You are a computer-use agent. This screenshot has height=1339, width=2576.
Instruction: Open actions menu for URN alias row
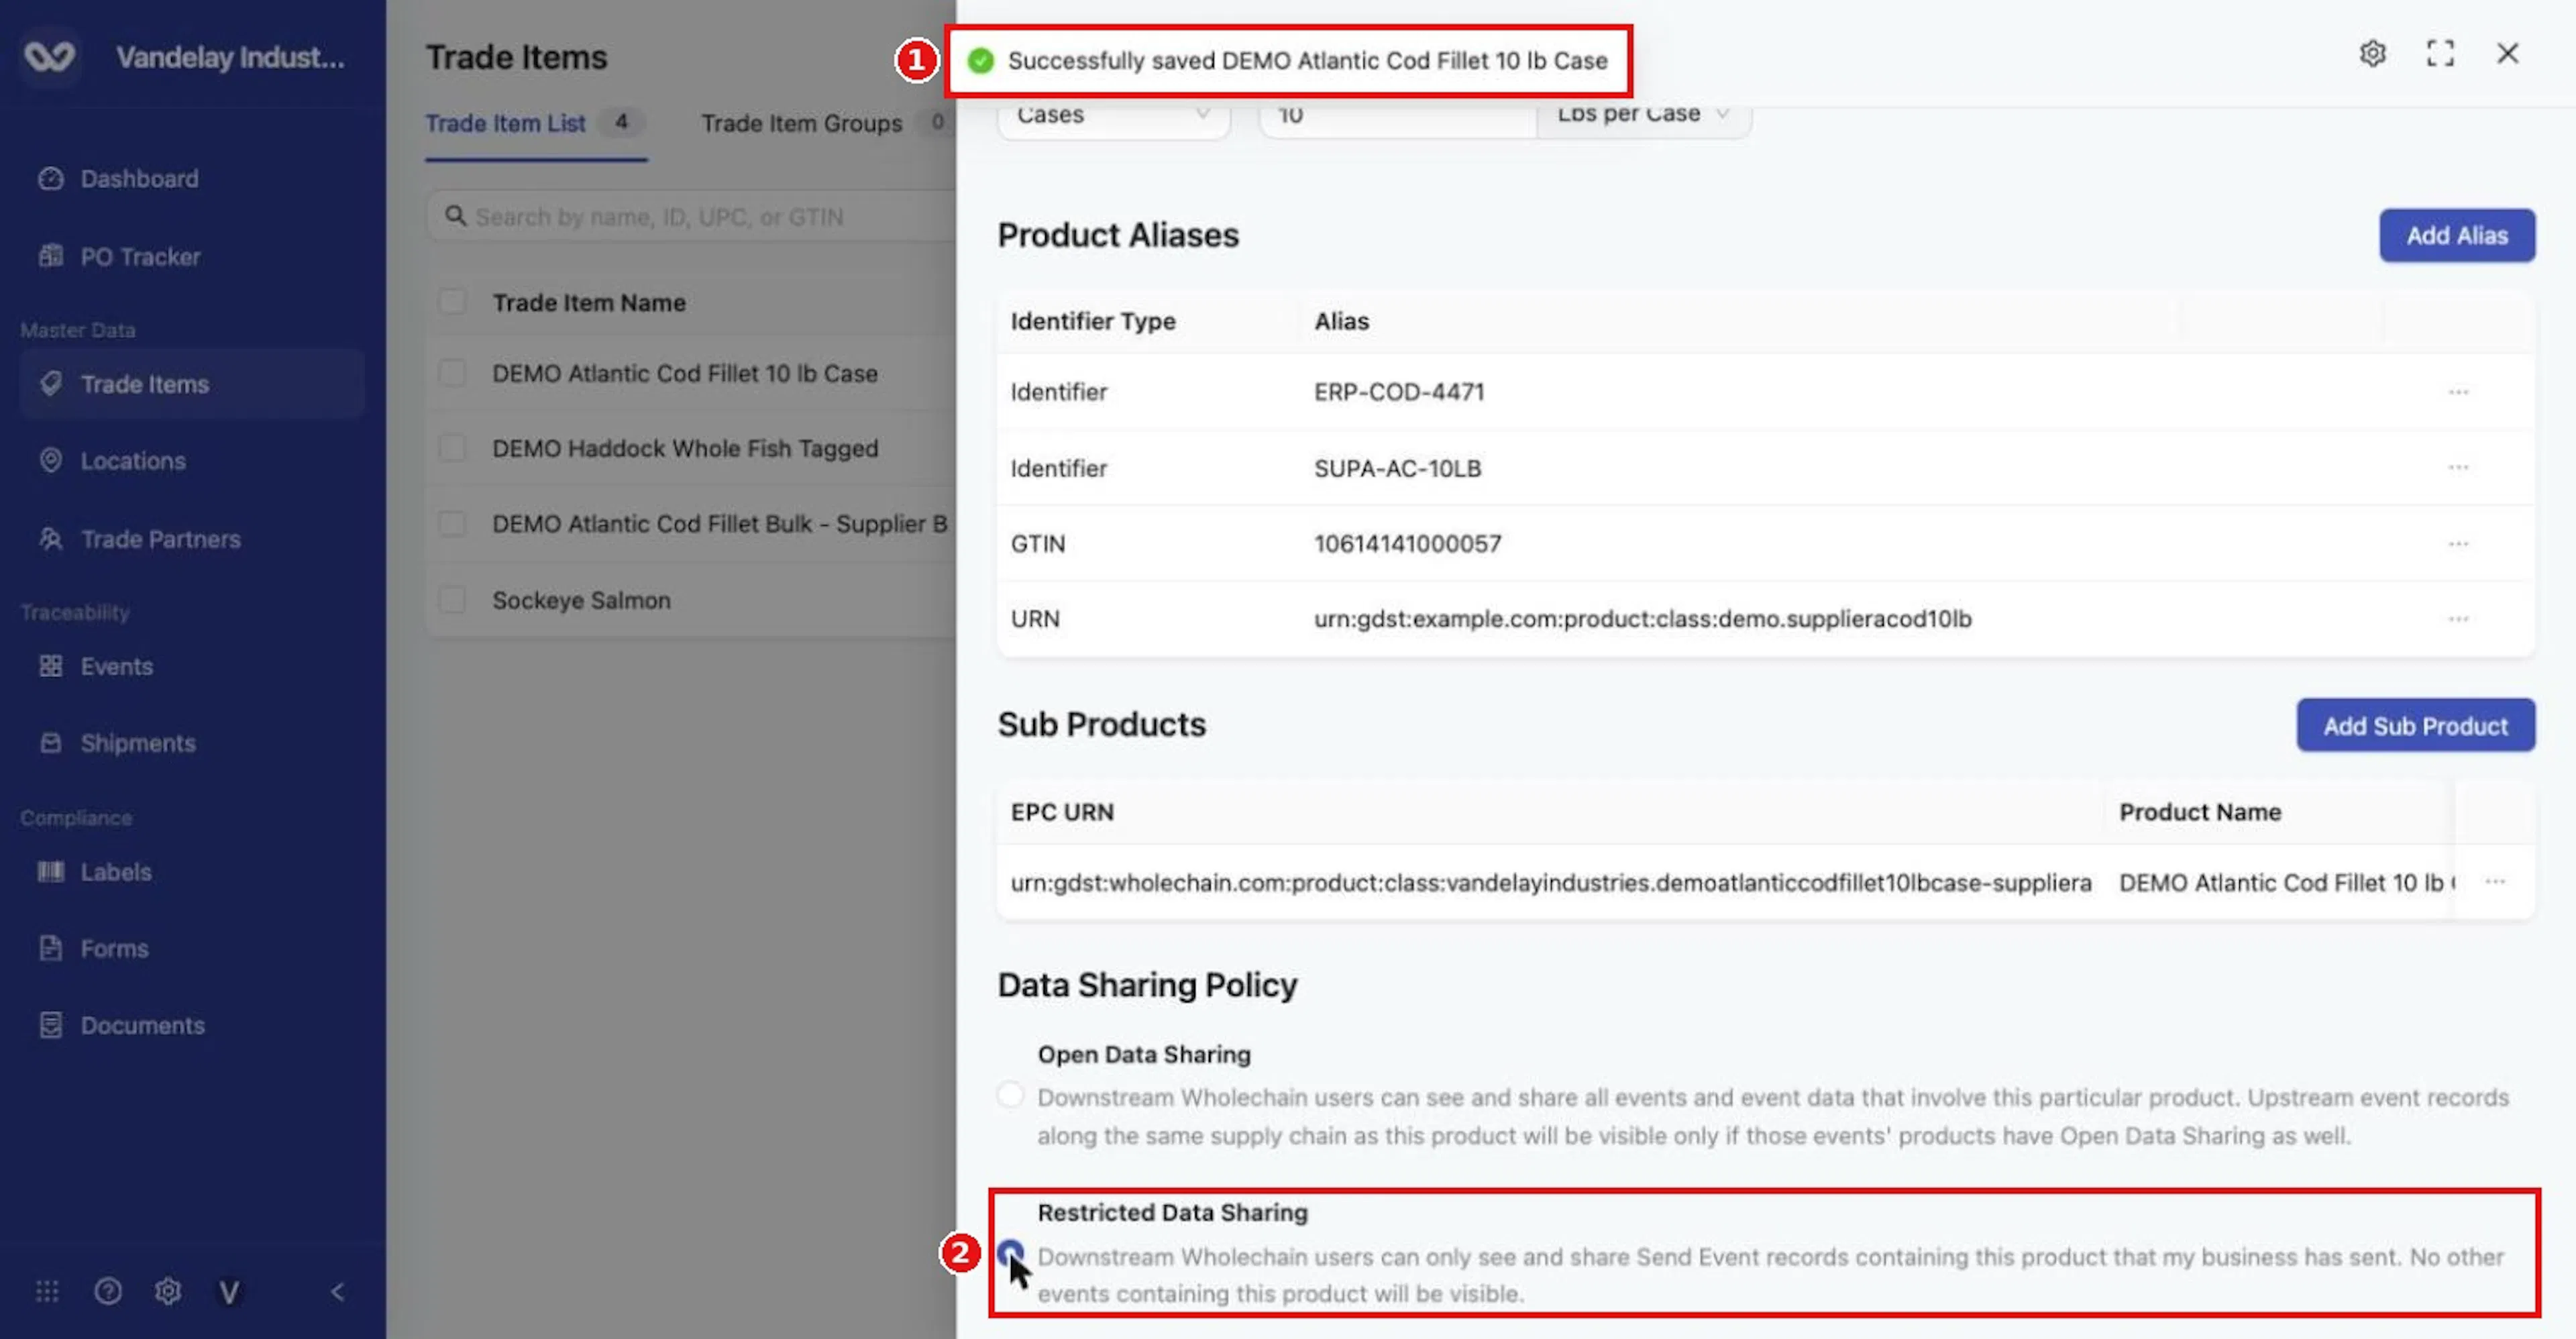(2458, 619)
